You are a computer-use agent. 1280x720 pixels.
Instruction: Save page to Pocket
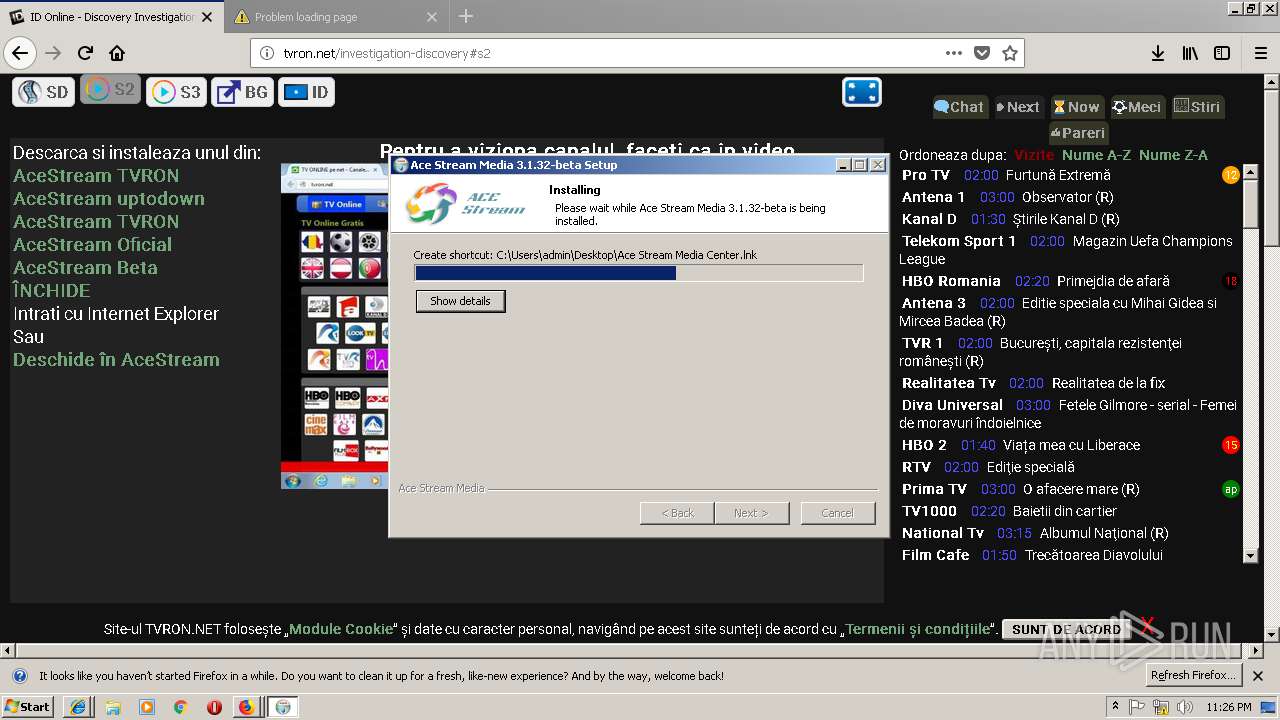(982, 53)
